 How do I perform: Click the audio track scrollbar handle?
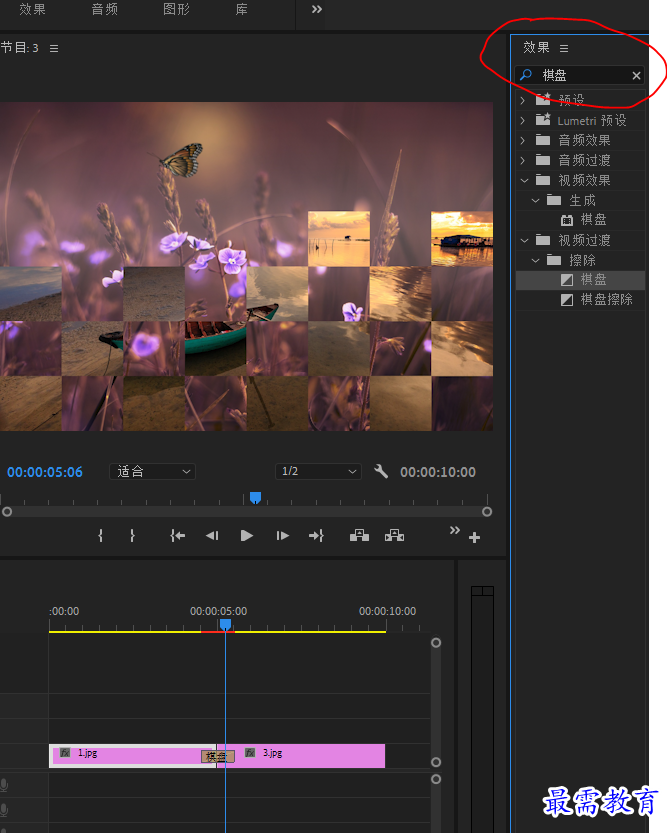436,779
